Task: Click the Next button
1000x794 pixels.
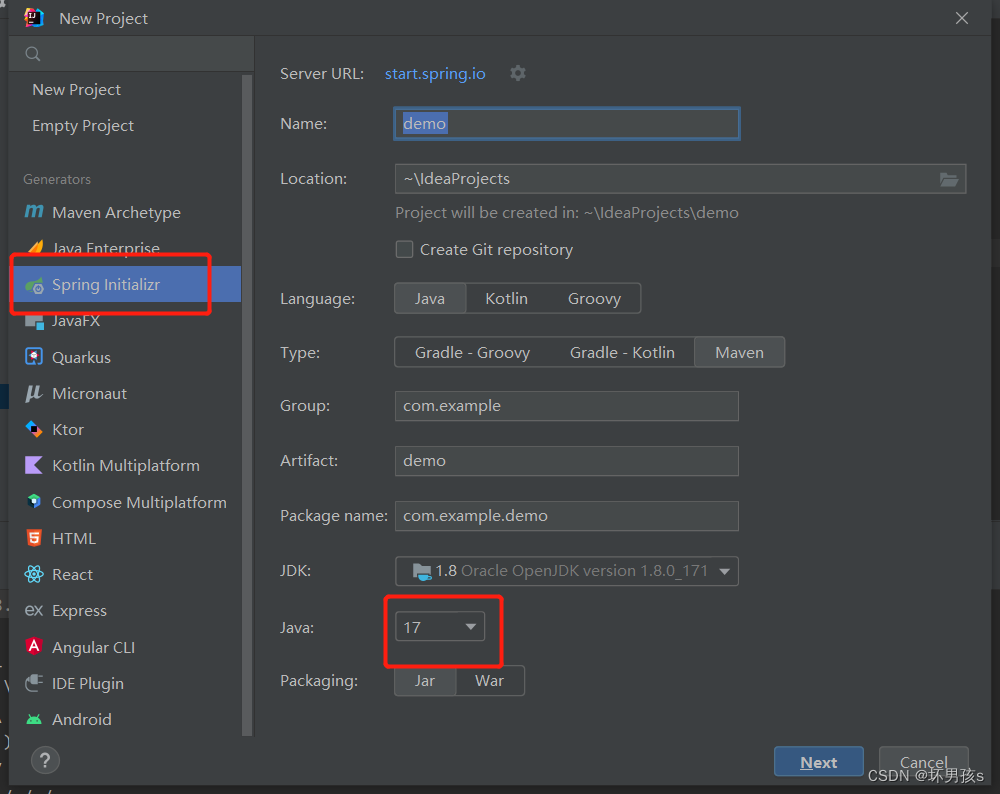Action: pyautogui.click(x=819, y=762)
